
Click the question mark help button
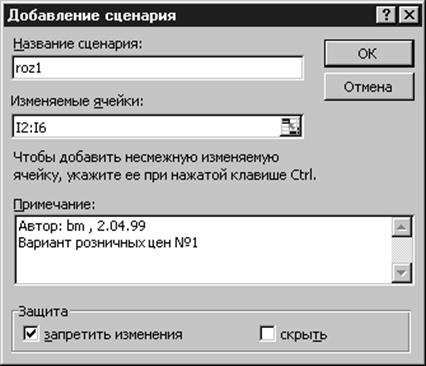[386, 15]
